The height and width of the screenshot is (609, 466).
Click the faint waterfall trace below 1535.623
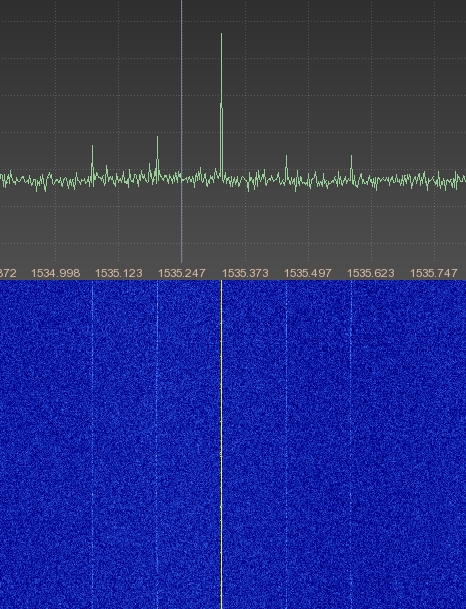click(351, 444)
